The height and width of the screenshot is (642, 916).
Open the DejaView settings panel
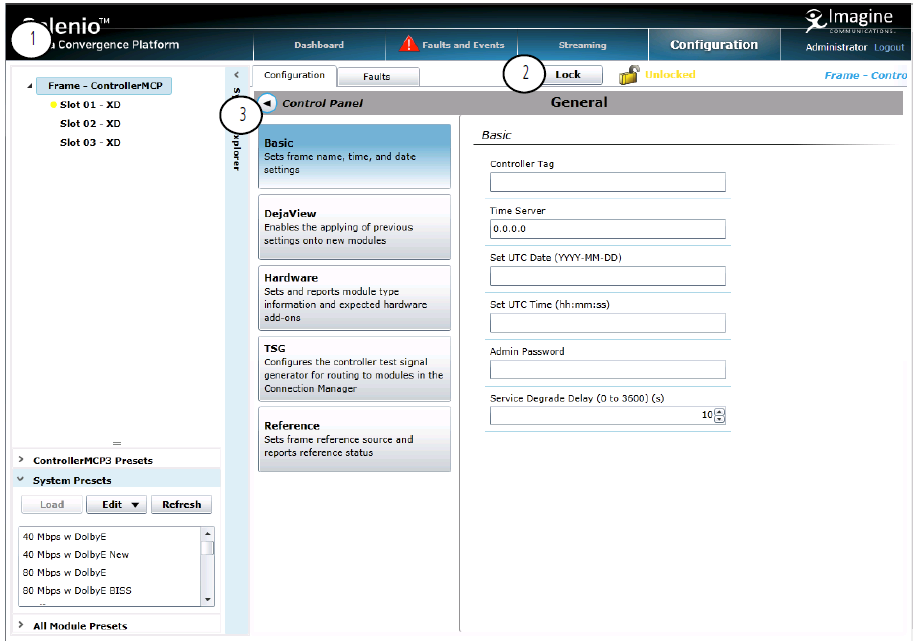pos(355,227)
